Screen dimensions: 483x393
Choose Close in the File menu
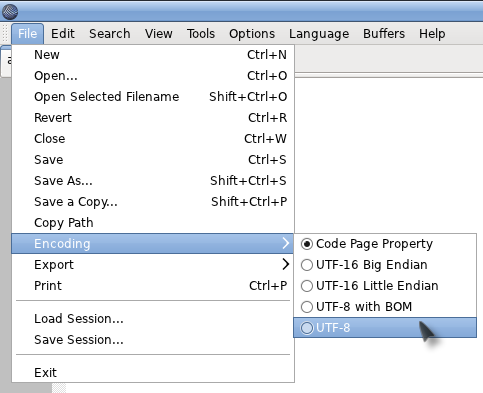(x=153, y=139)
